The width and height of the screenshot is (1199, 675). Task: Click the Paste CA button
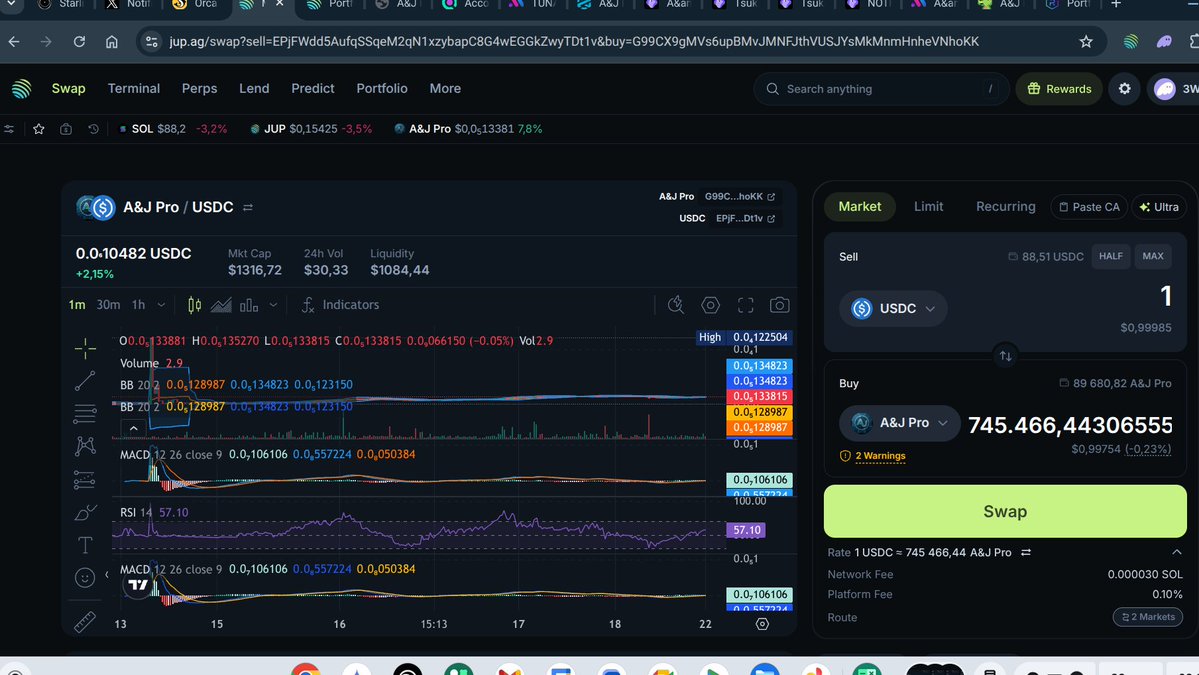pos(1089,207)
